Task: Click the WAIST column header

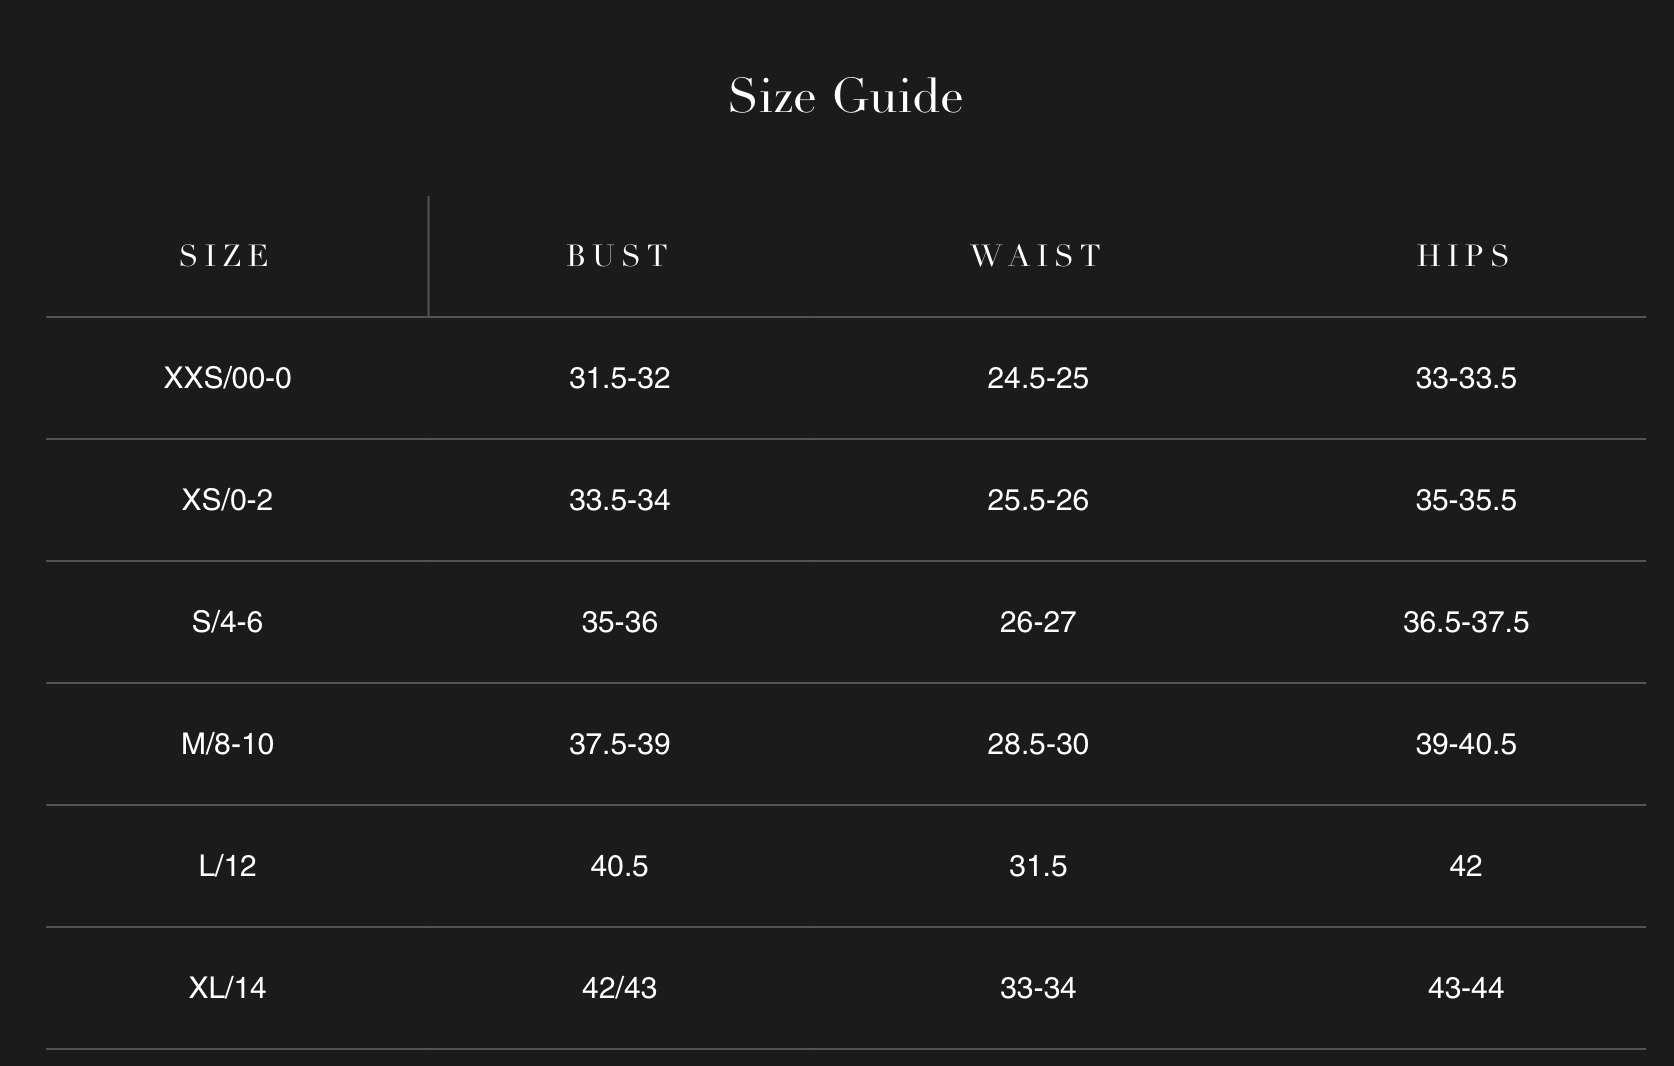Action: click(1037, 256)
